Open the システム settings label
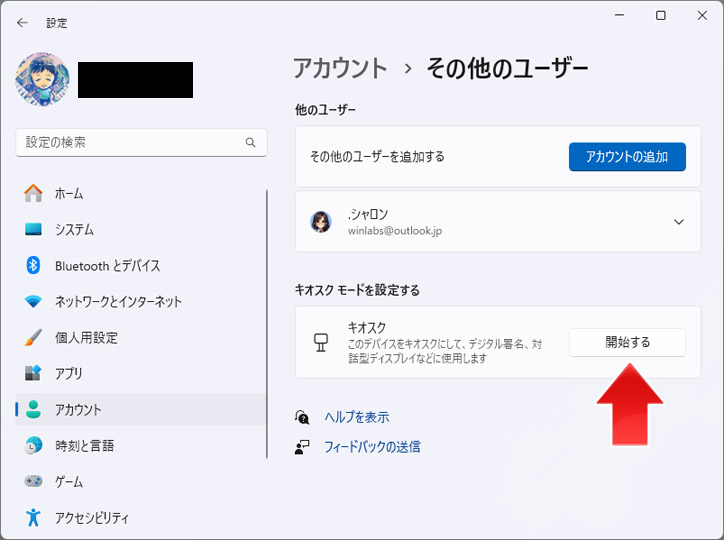The height and width of the screenshot is (540, 724). coord(74,229)
